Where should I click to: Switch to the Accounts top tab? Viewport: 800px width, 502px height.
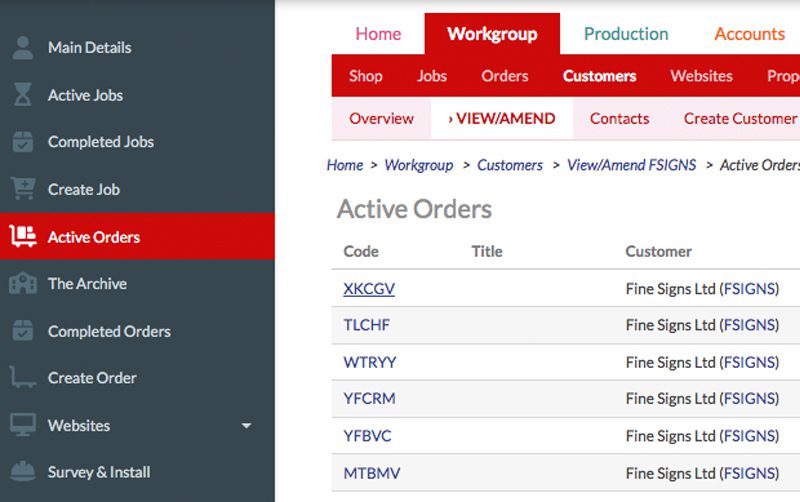click(749, 34)
